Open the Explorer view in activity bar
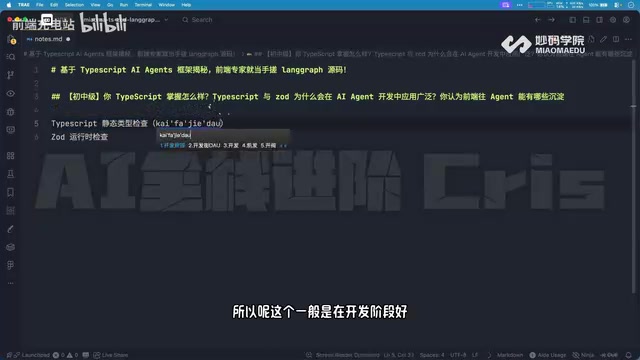This screenshot has width=640, height=360. (11, 40)
